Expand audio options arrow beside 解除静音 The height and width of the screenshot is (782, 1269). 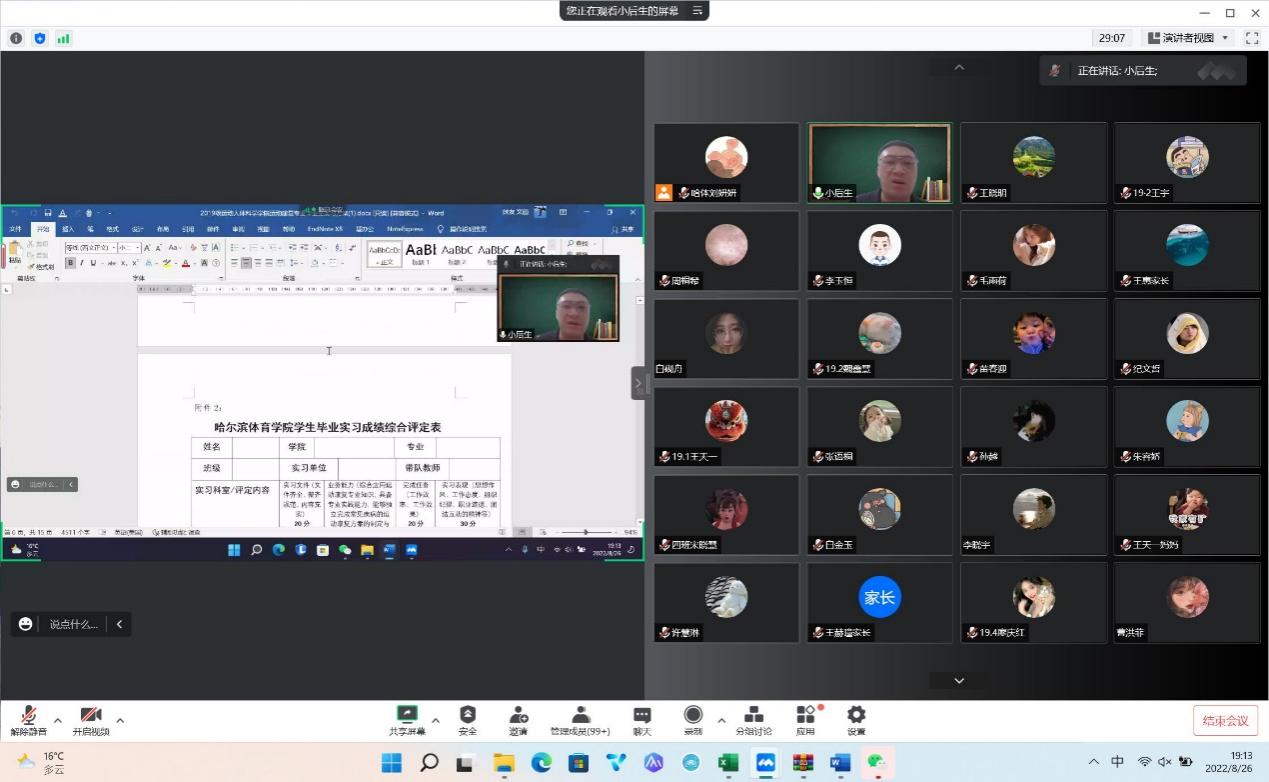57,720
